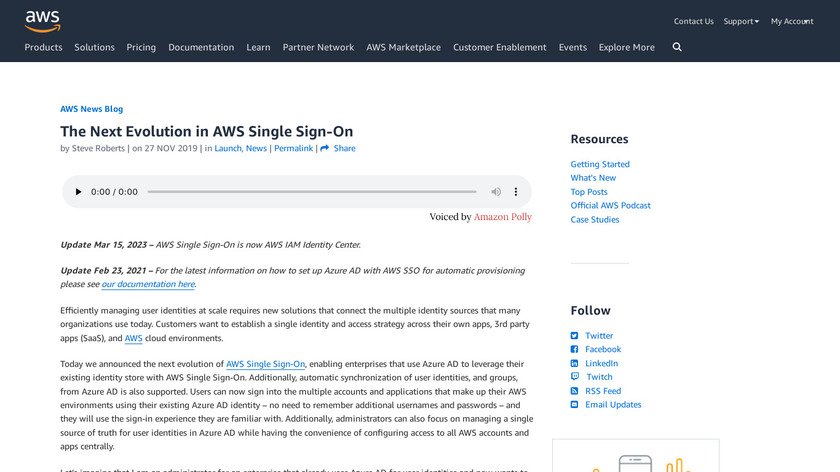Open AWS Single Sign-On inline link
The image size is (840, 472).
pos(265,364)
